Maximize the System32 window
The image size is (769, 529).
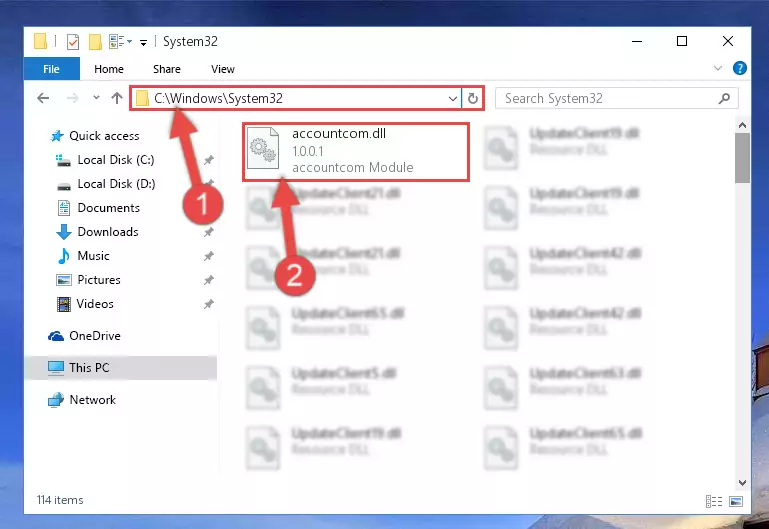pos(682,41)
